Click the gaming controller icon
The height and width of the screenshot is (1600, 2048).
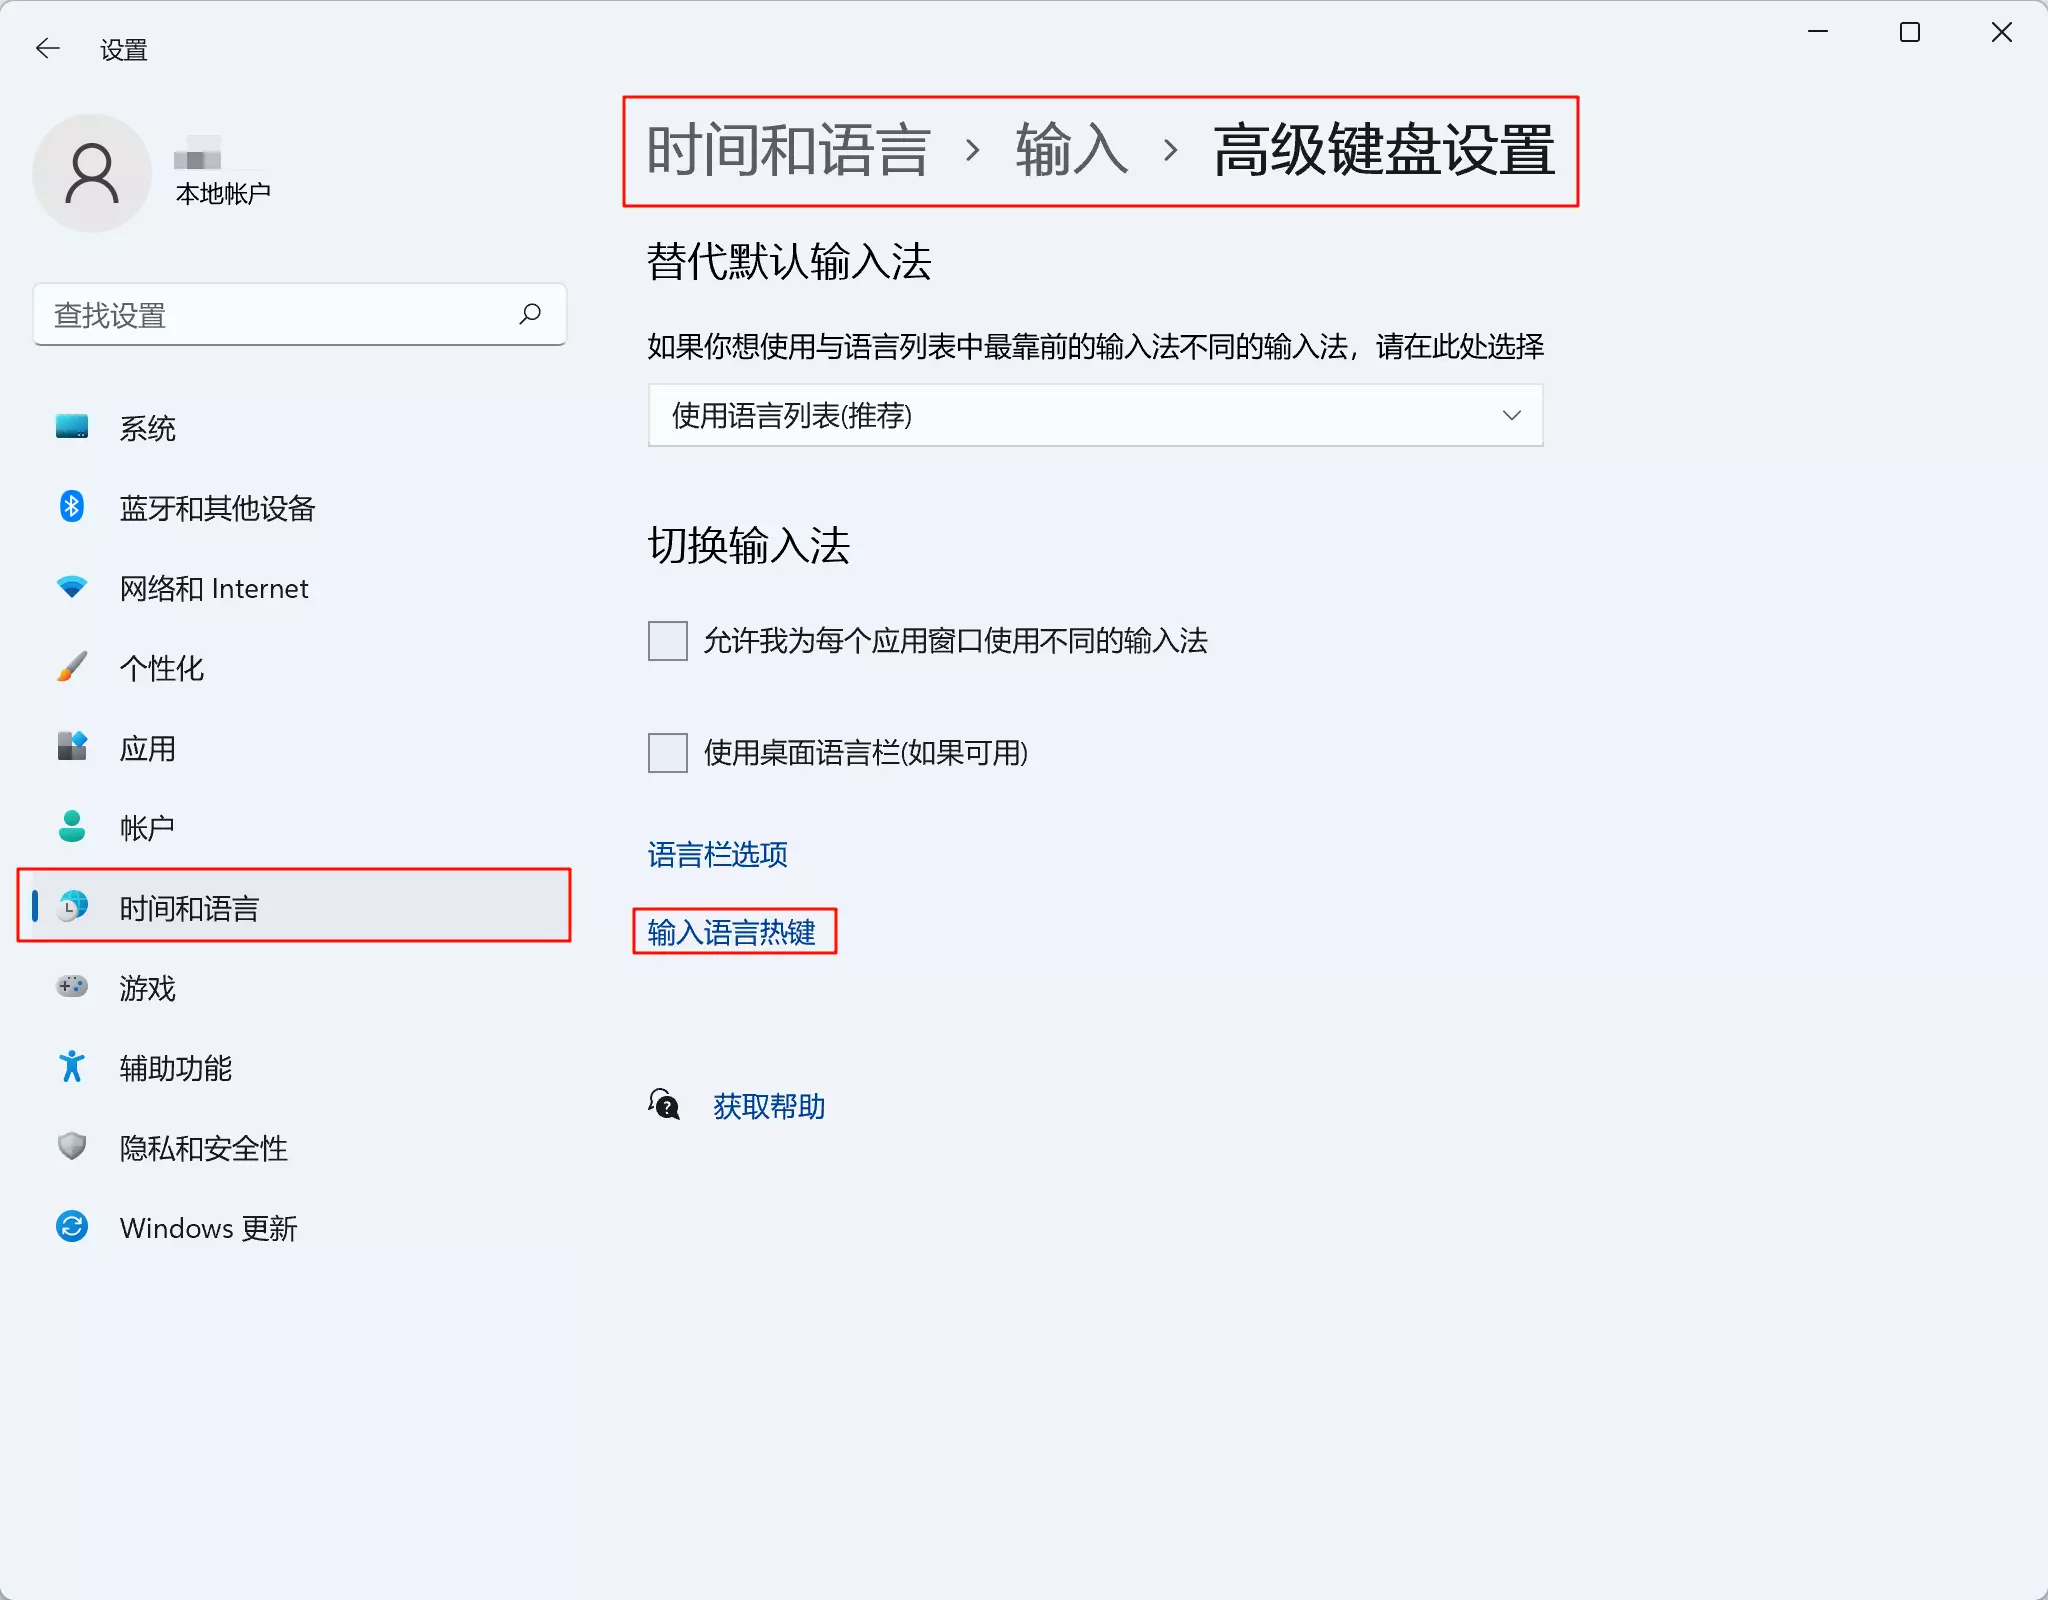tap(72, 987)
